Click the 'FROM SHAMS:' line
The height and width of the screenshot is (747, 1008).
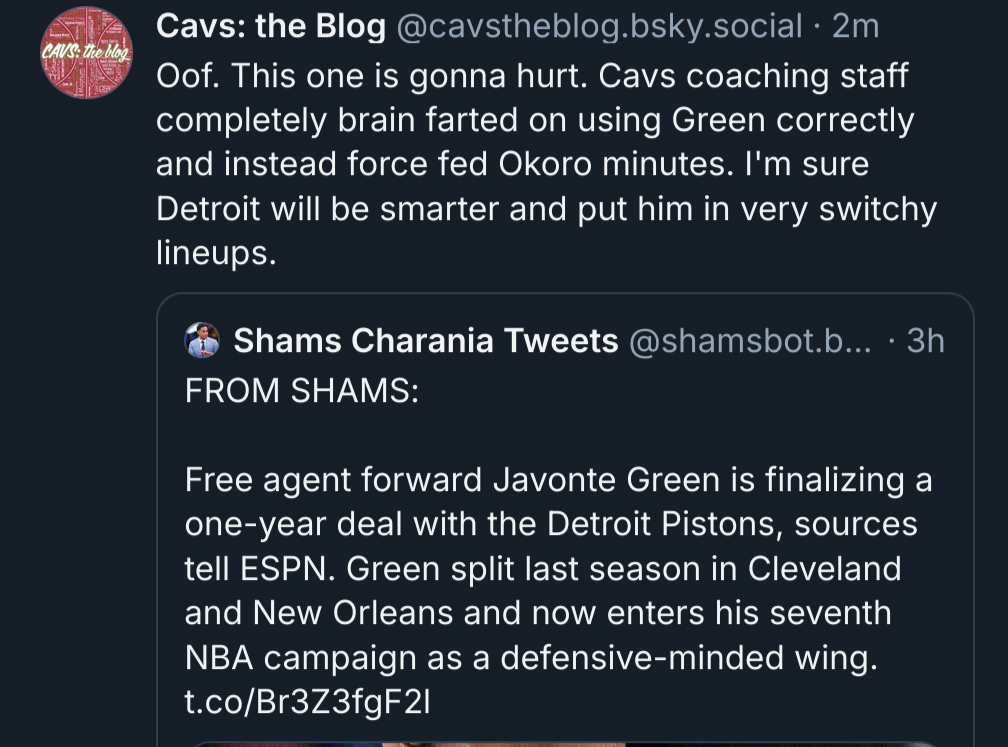tap(301, 391)
